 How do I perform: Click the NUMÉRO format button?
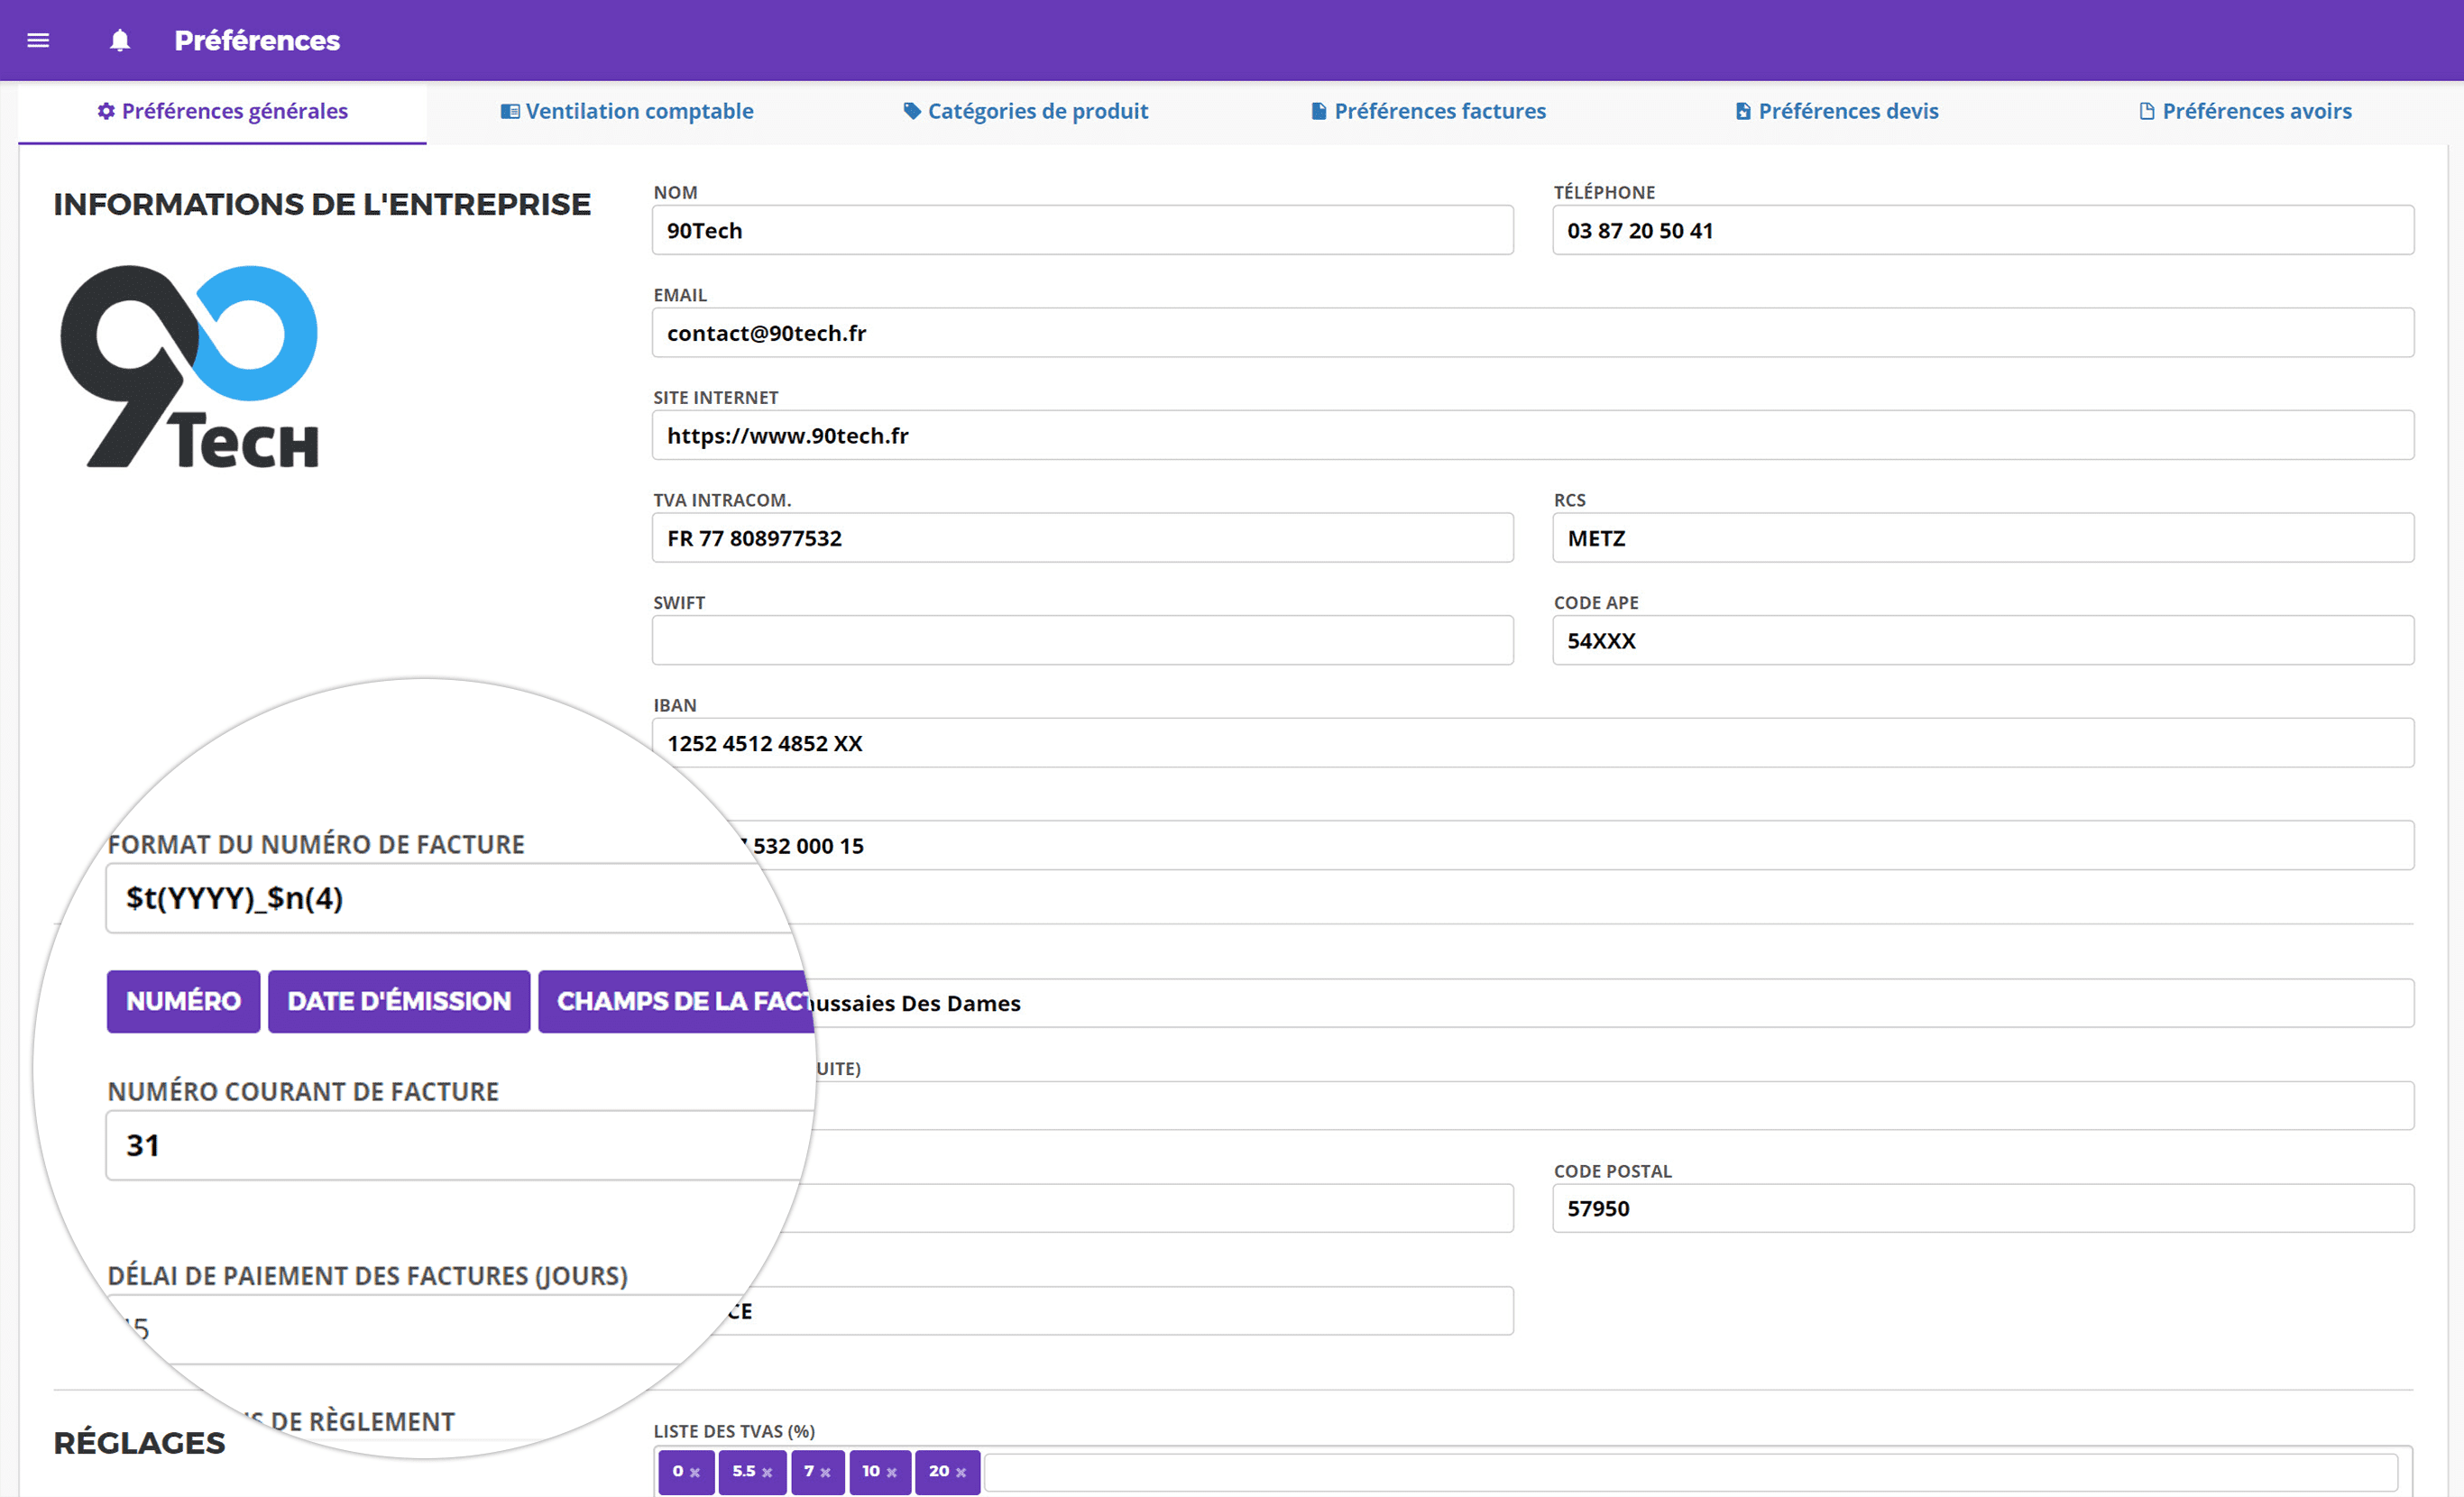pos(183,999)
